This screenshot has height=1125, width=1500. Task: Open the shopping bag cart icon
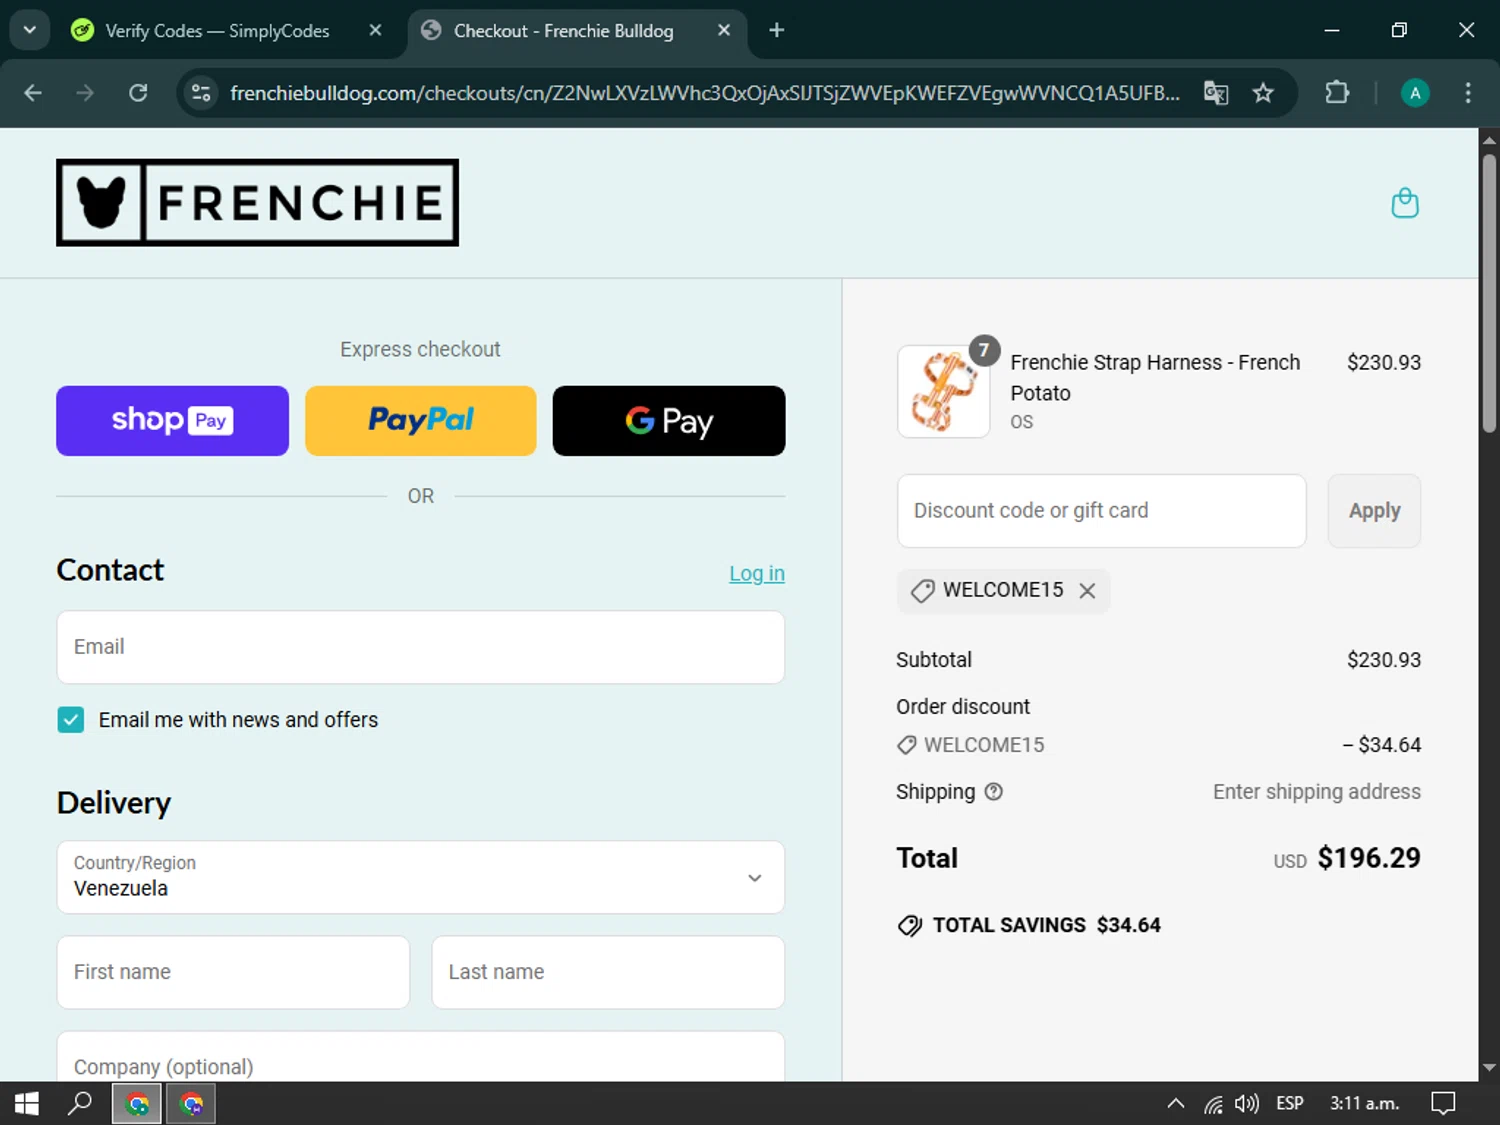tap(1405, 203)
